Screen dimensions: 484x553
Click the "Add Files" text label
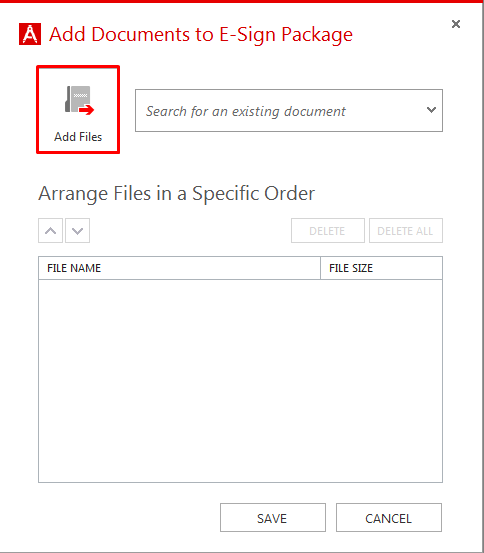[78, 137]
